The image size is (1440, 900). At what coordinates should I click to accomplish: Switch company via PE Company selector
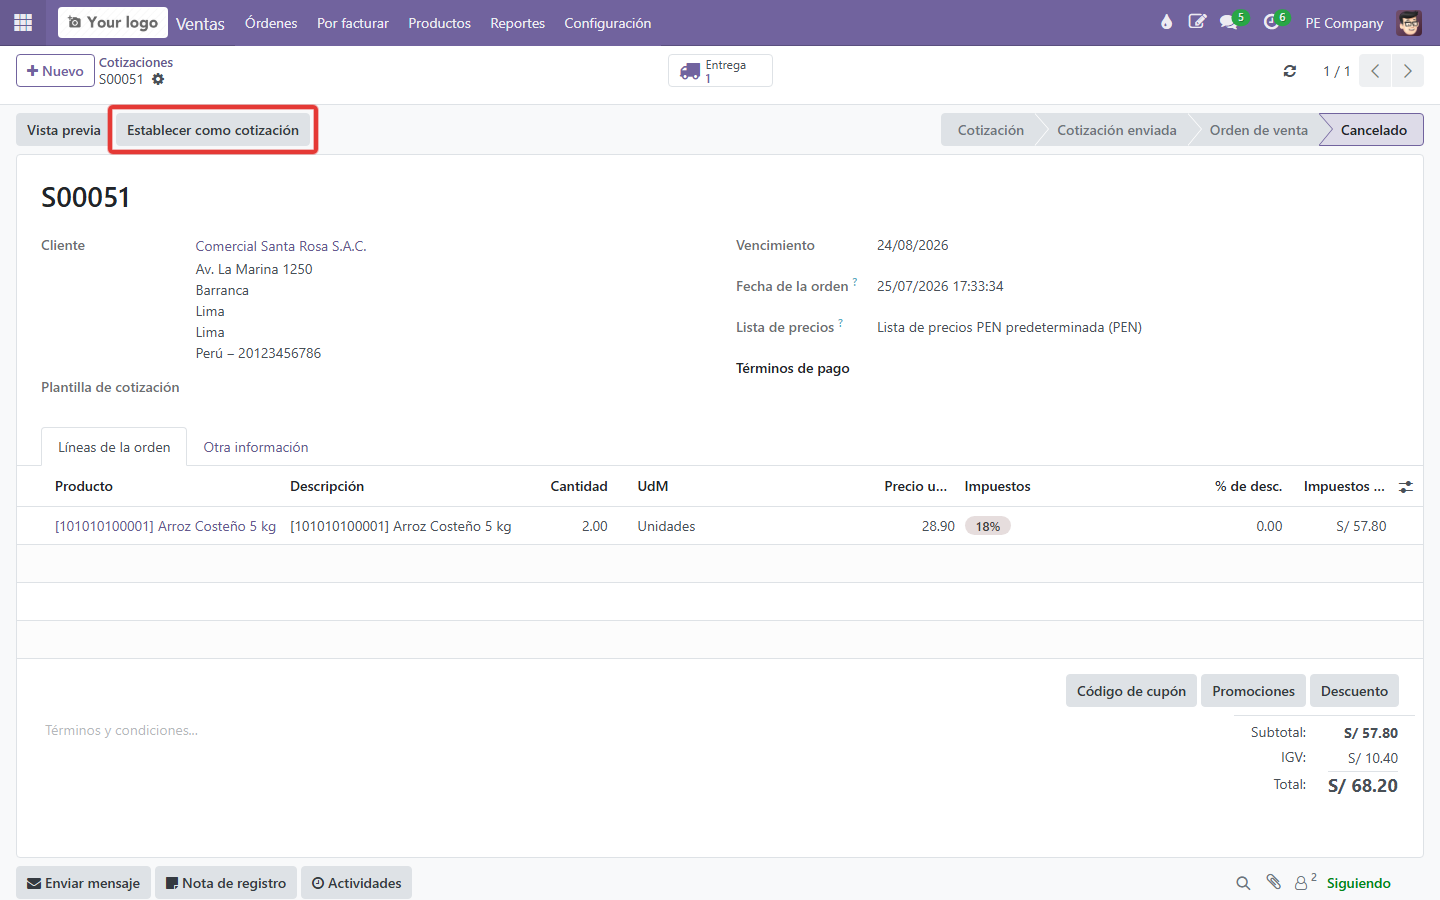[1344, 23]
